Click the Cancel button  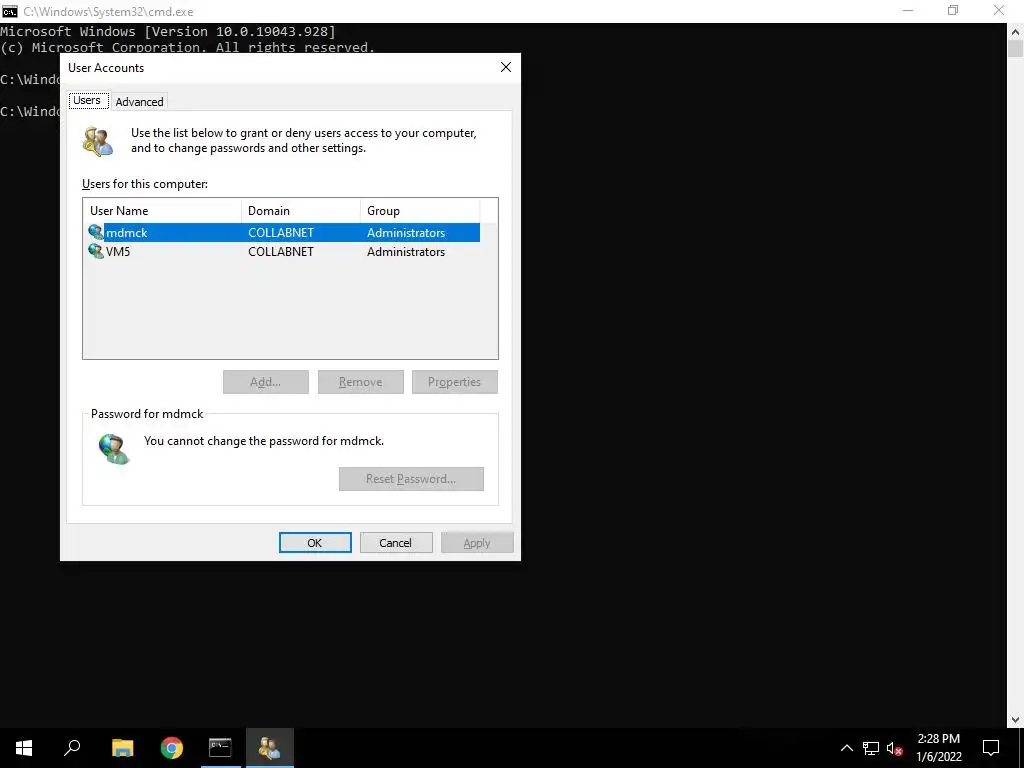396,543
